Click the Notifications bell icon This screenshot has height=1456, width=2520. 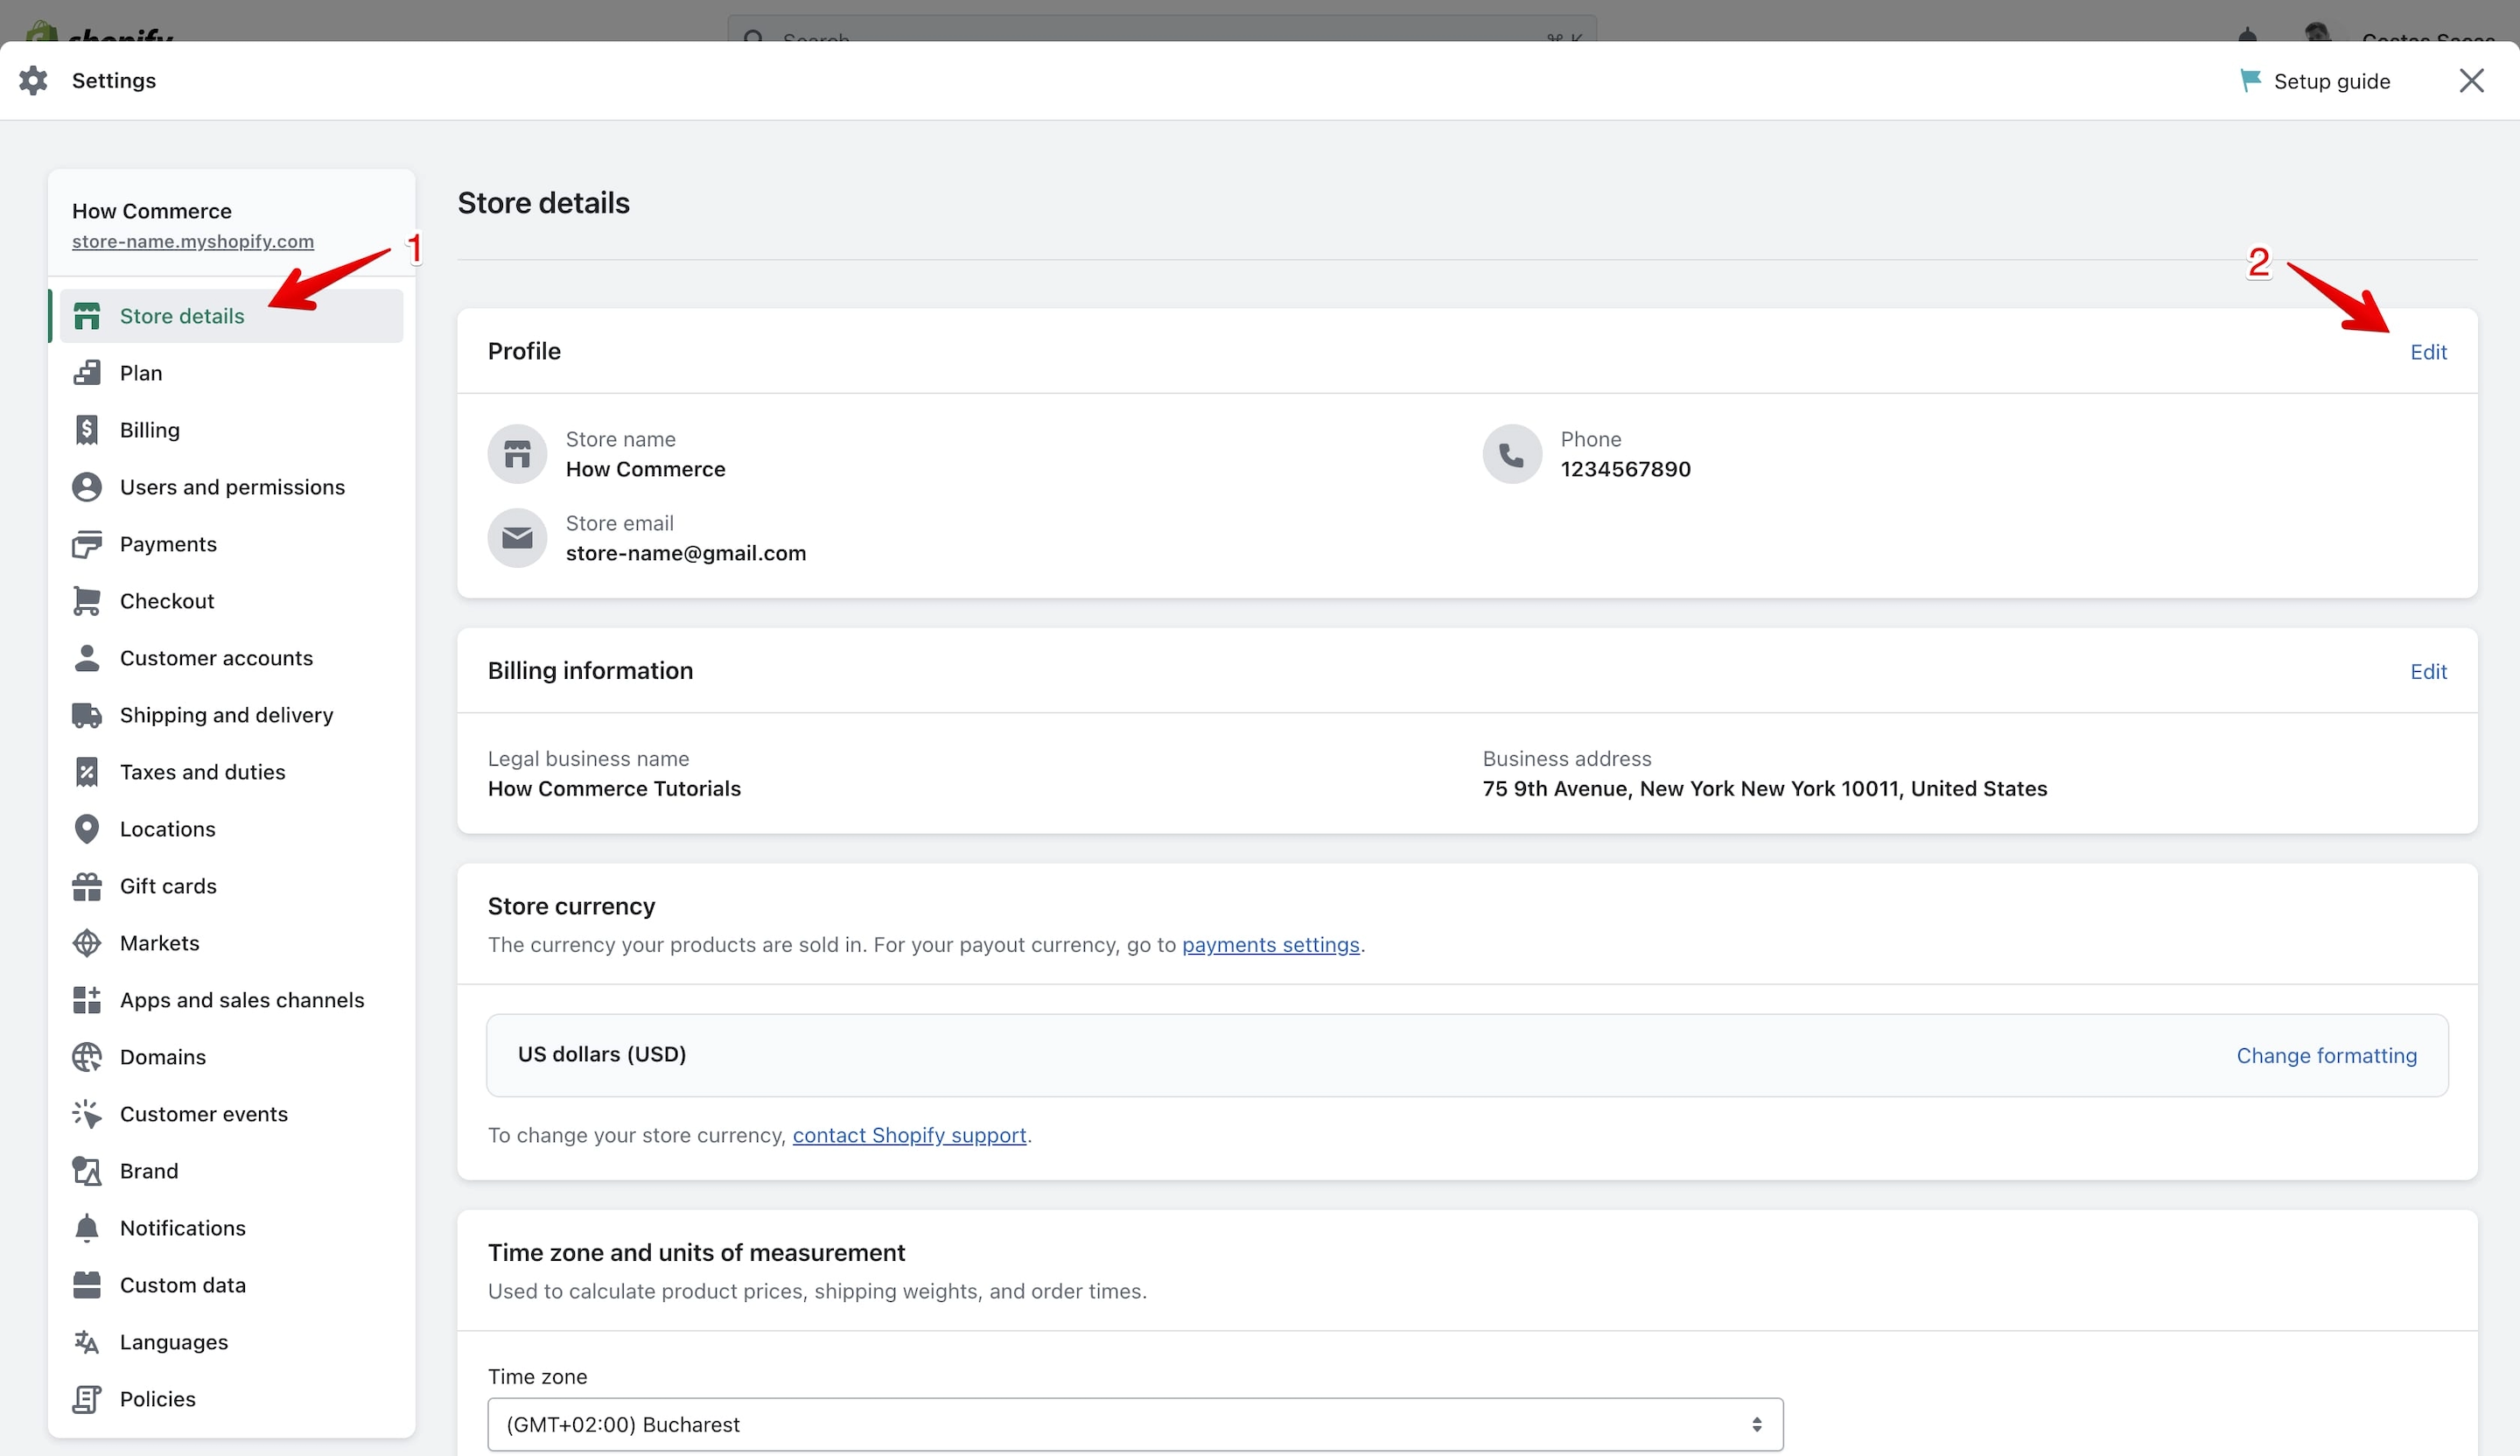click(87, 1228)
